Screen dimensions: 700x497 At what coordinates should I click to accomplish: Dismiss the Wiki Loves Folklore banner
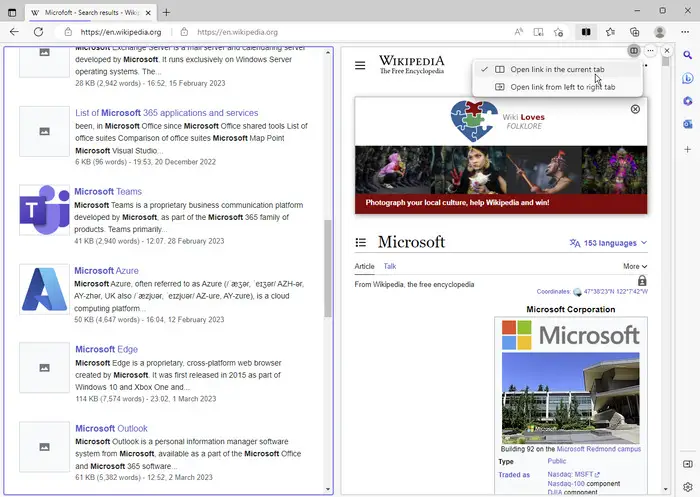[x=635, y=109]
